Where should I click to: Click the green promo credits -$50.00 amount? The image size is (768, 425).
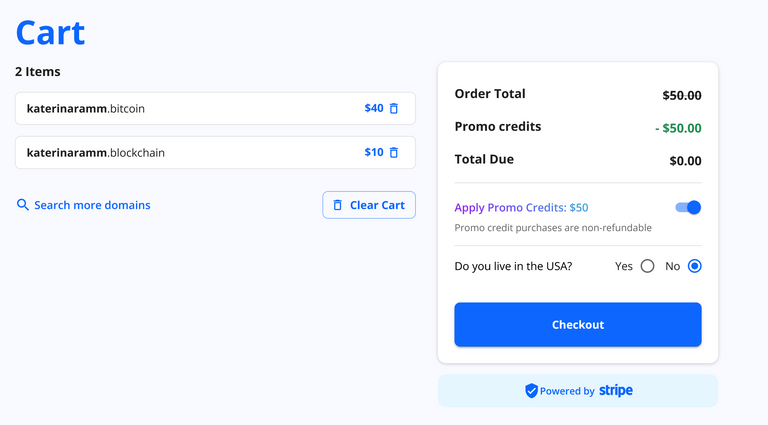click(x=678, y=128)
